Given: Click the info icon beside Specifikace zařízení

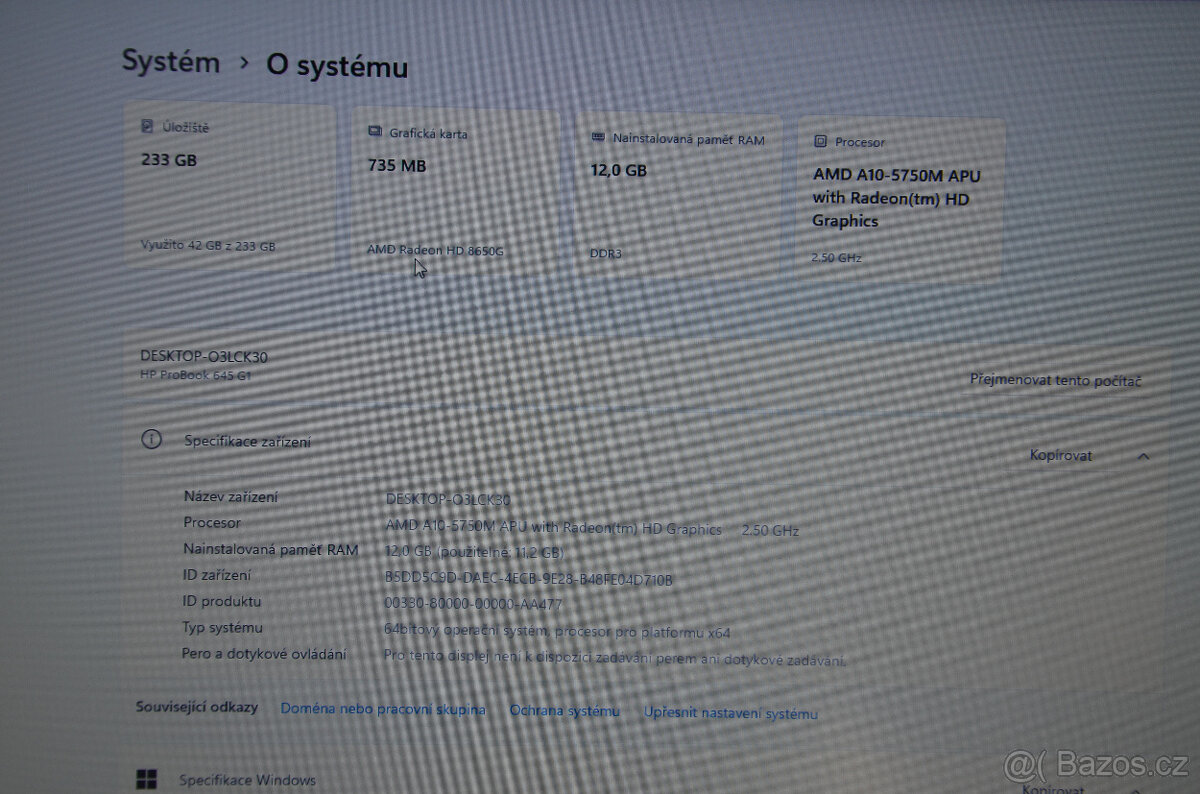Looking at the screenshot, I should tap(150, 439).
